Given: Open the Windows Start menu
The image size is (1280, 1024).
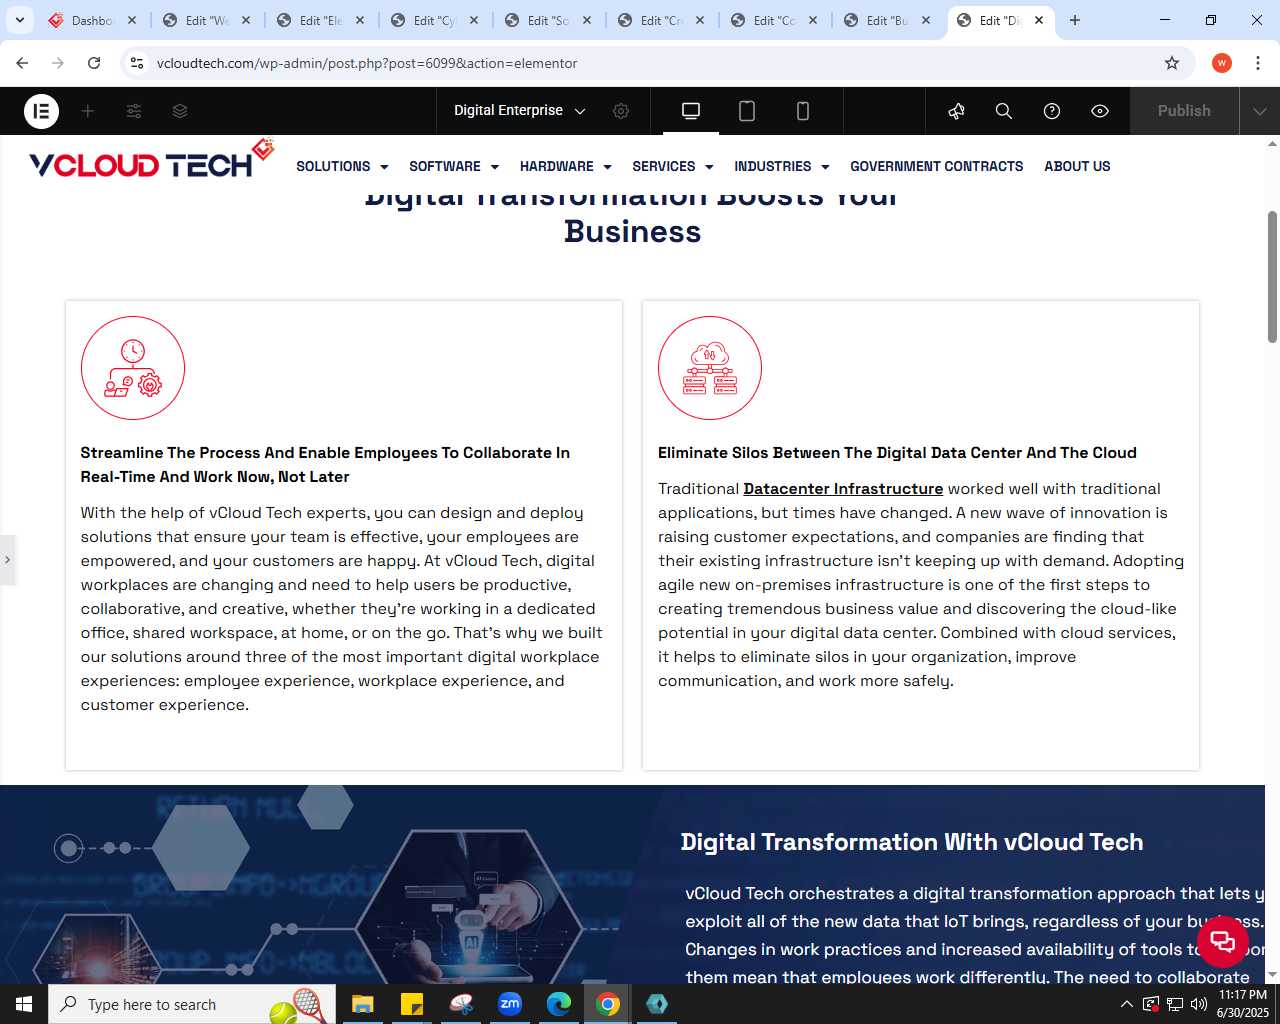Looking at the screenshot, I should click(x=24, y=1004).
